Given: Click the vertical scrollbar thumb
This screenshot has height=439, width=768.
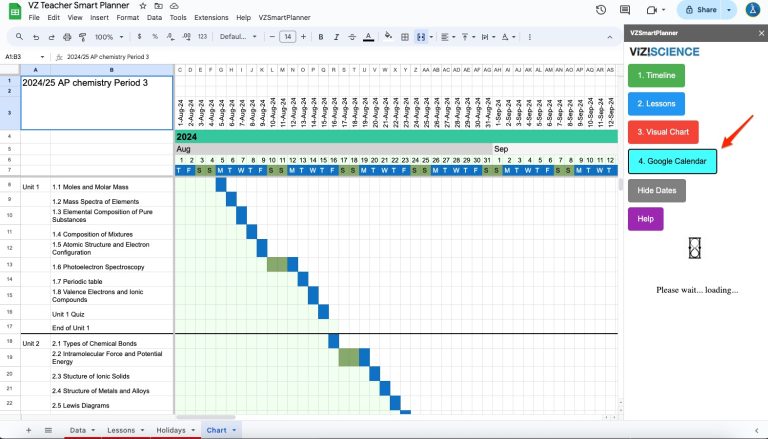Looking at the screenshot, I should click(x=621, y=185).
